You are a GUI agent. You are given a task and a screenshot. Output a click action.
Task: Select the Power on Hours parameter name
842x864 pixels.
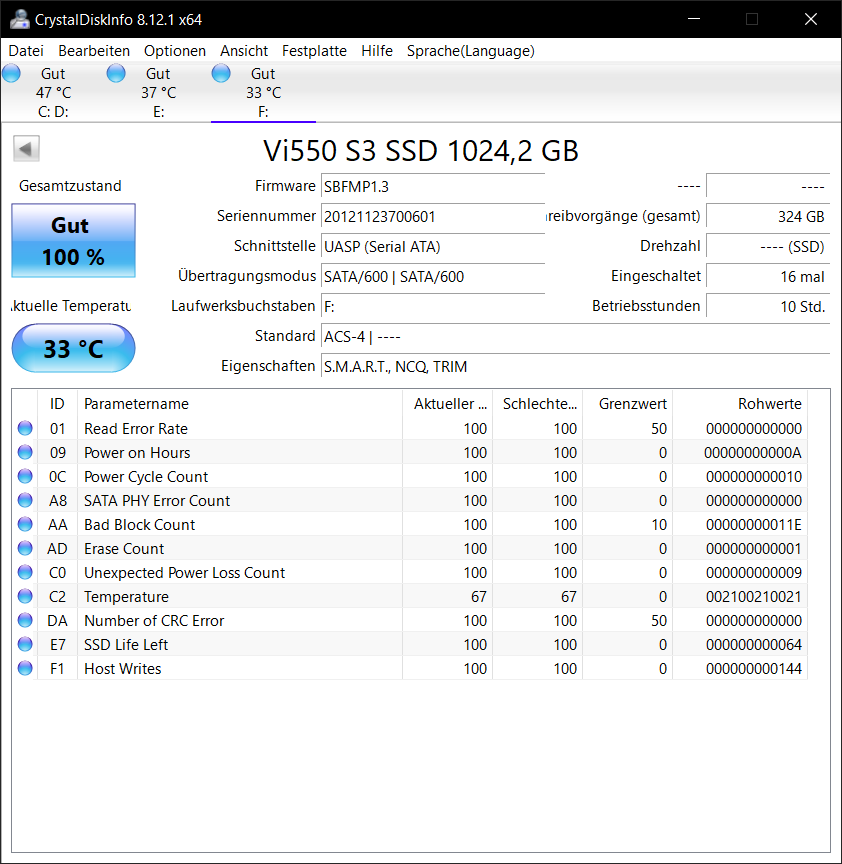click(x=137, y=453)
